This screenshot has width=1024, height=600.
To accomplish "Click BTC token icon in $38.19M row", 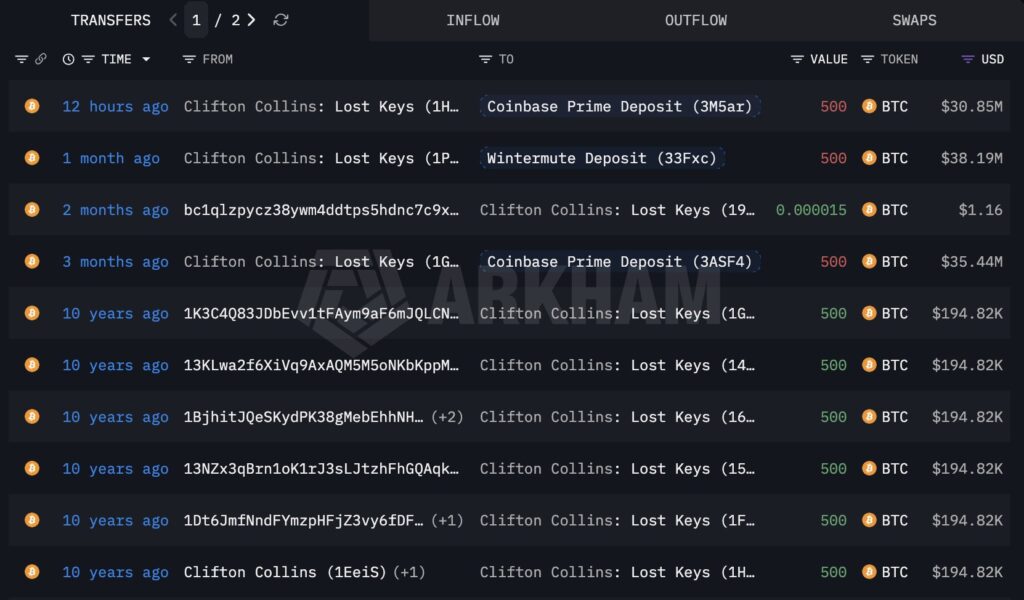I will pyautogui.click(x=869, y=157).
